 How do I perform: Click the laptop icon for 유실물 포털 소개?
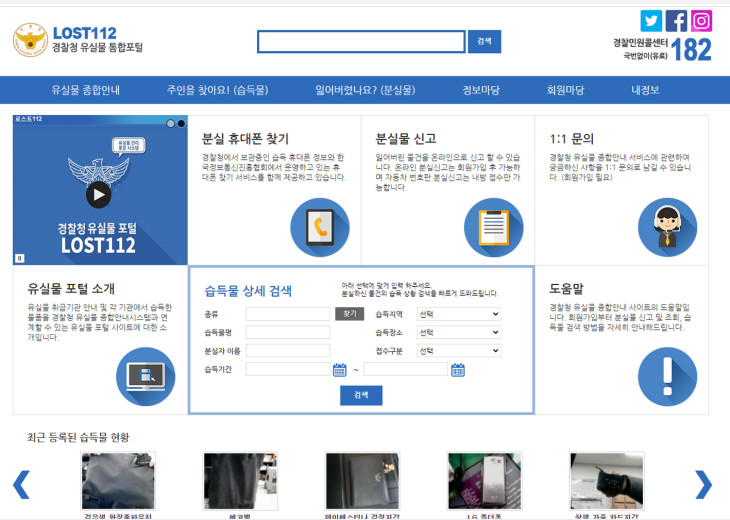click(146, 376)
